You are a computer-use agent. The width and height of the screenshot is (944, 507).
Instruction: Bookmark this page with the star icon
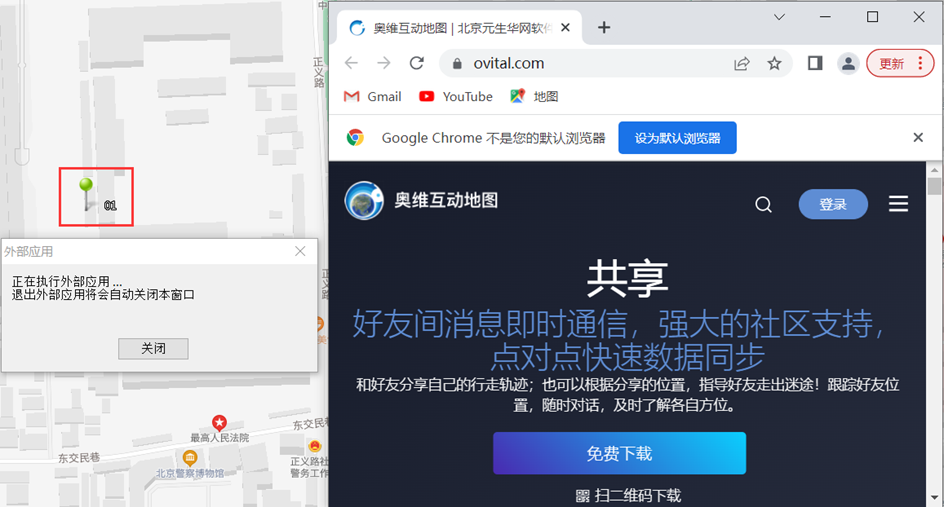click(x=774, y=63)
